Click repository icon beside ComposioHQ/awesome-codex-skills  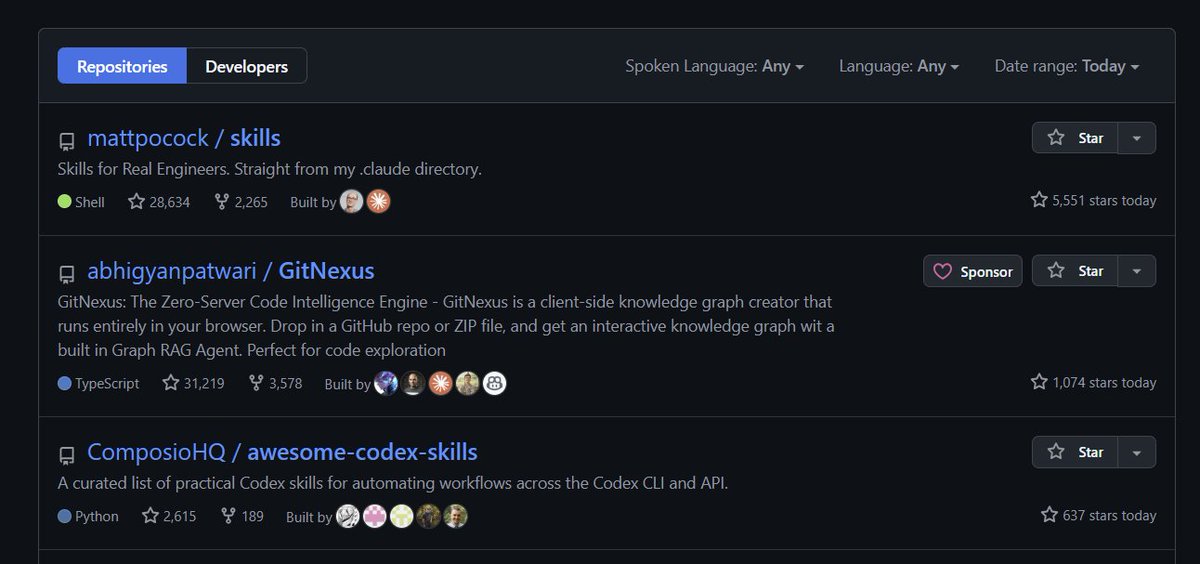tap(67, 455)
